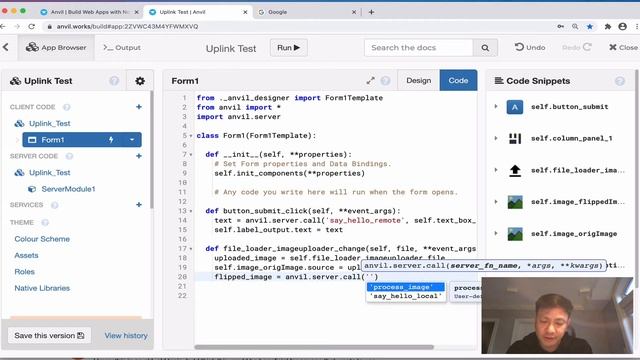
Task: Open Assets in theme section
Action: click(x=26, y=255)
